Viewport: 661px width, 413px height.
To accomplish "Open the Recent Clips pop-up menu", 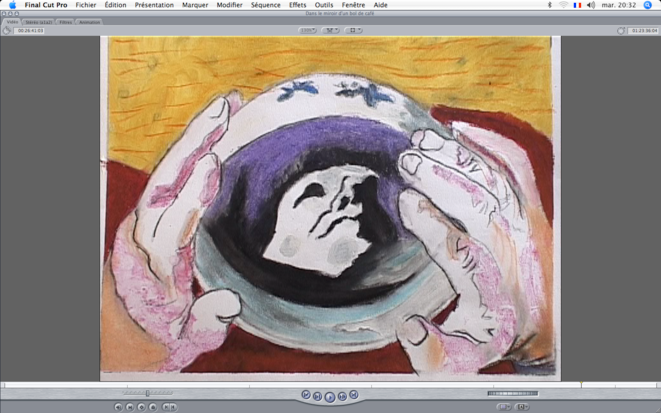I will click(504, 407).
